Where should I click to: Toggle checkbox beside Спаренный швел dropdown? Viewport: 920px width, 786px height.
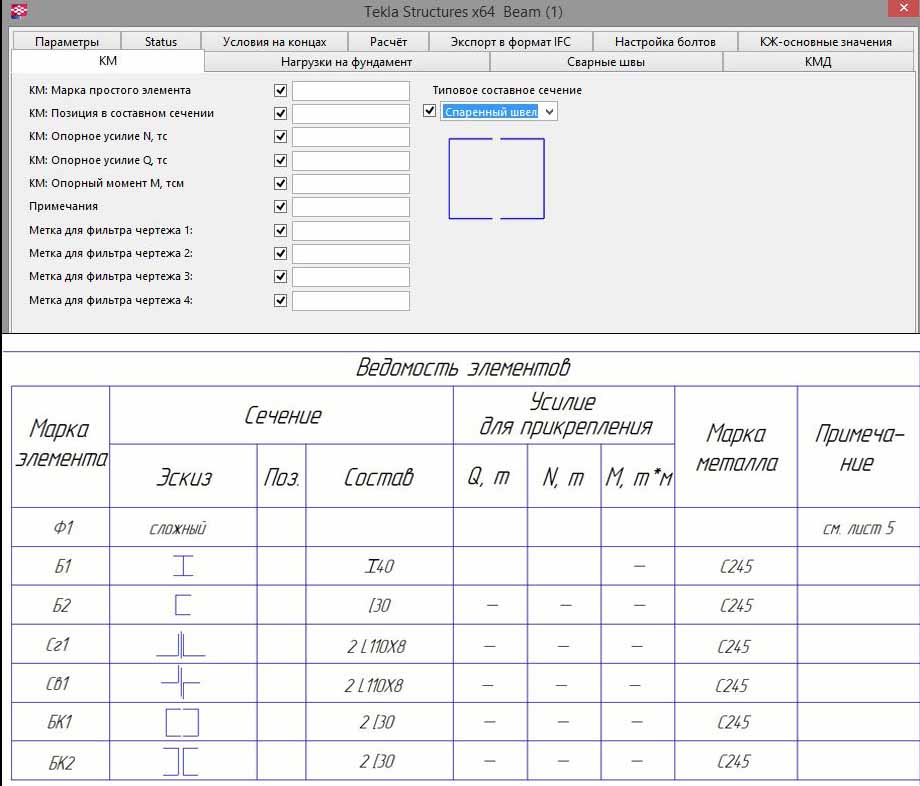coord(430,111)
